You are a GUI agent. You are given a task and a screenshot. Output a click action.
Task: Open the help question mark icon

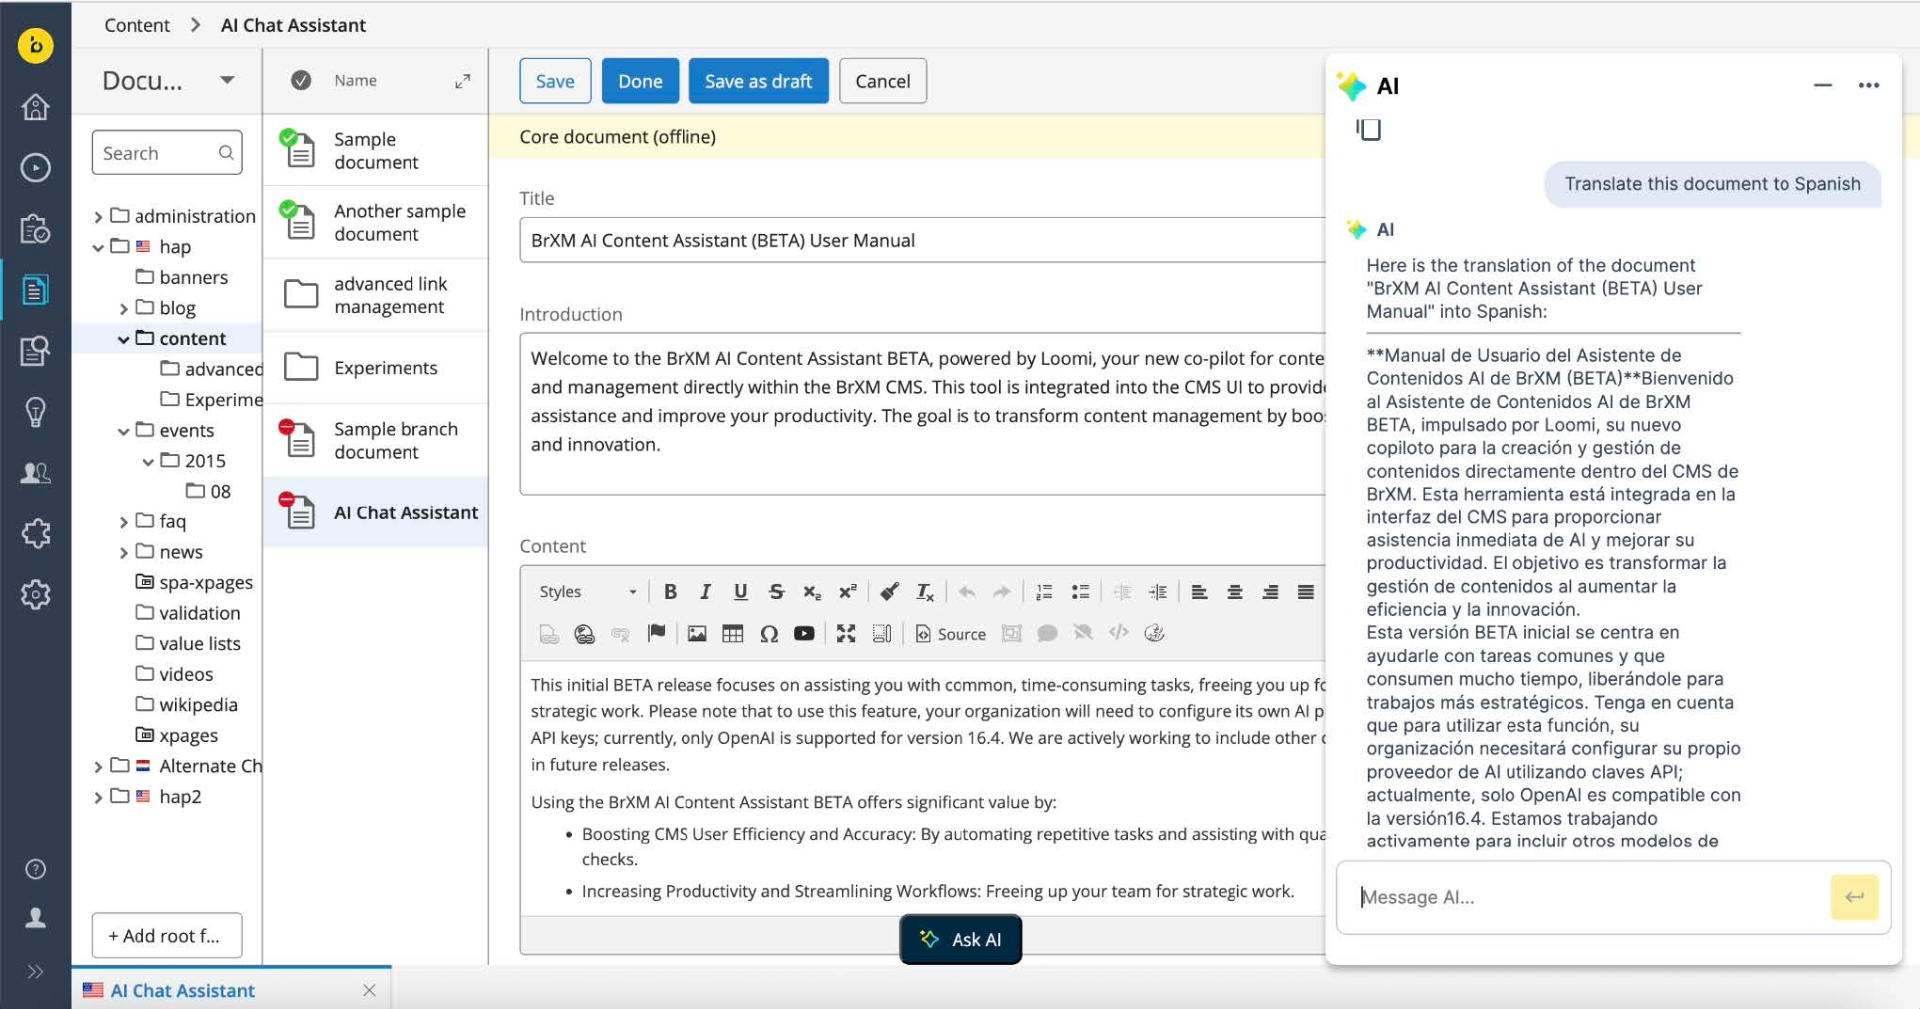[36, 869]
